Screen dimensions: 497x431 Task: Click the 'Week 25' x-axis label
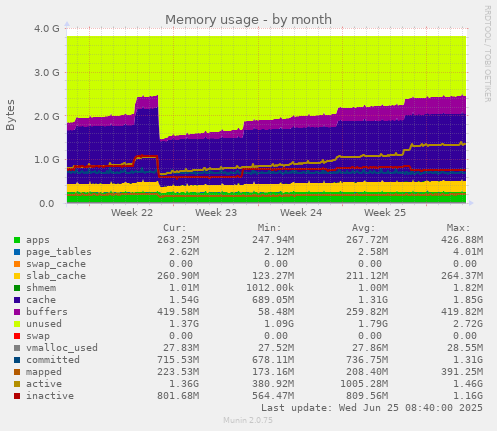385,213
